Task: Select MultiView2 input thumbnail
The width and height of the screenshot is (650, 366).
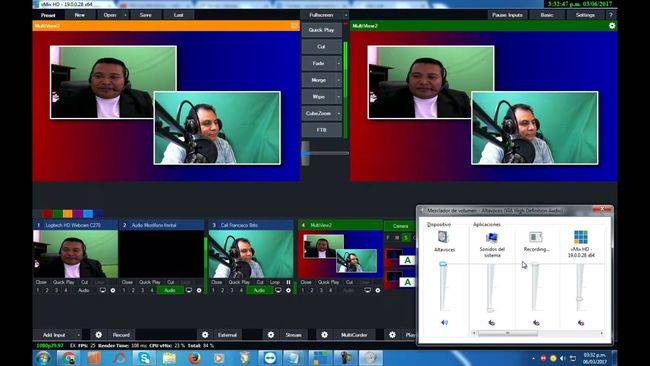Action: tap(340, 254)
